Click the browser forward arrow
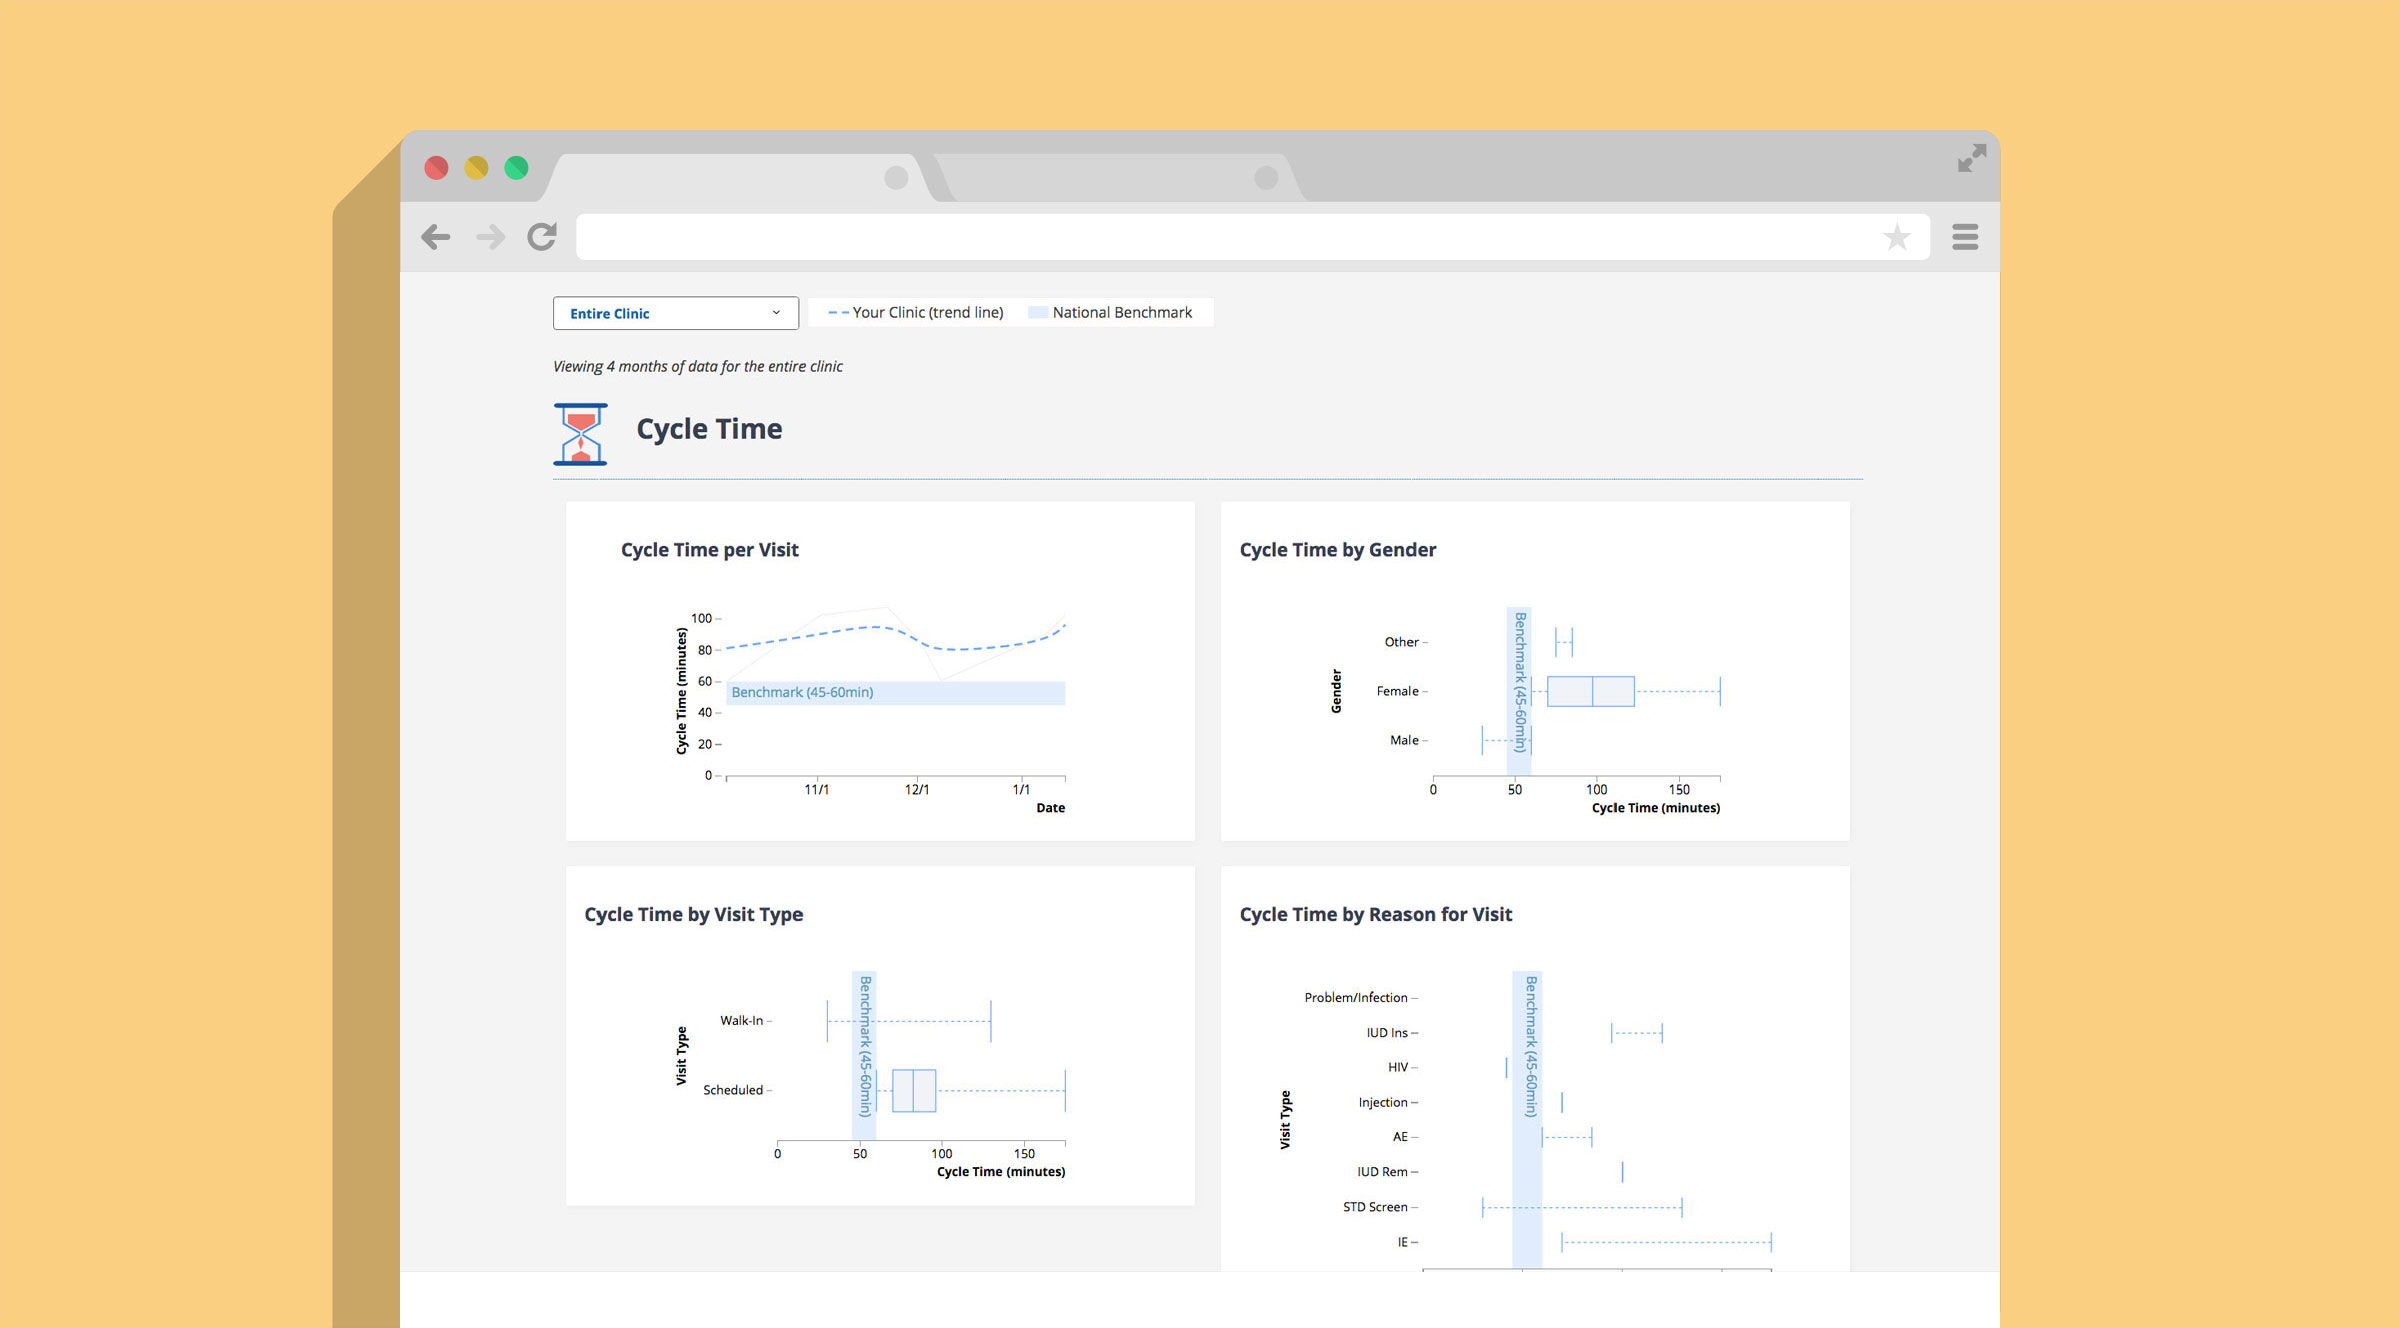This screenshot has width=2400, height=1328. 490,237
